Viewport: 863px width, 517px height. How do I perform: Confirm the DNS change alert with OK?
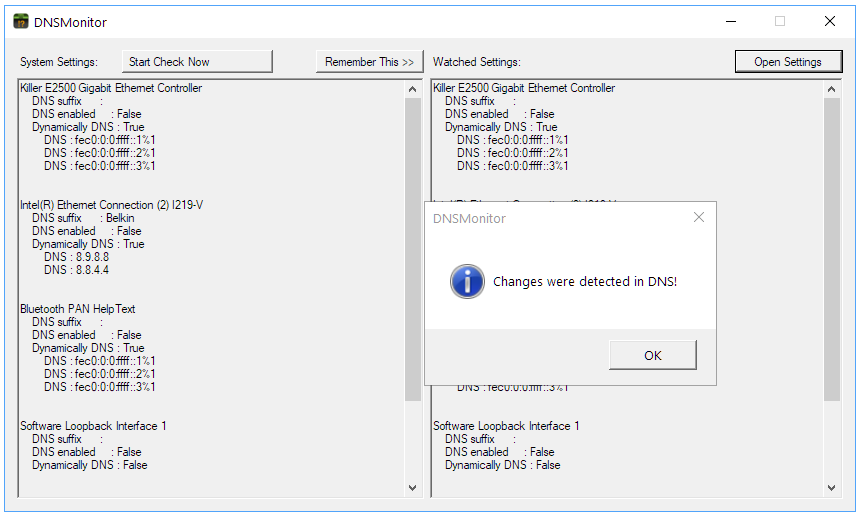click(x=653, y=355)
